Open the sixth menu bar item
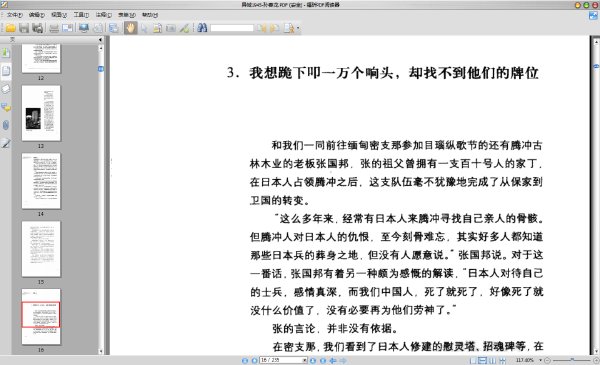 click(x=127, y=15)
